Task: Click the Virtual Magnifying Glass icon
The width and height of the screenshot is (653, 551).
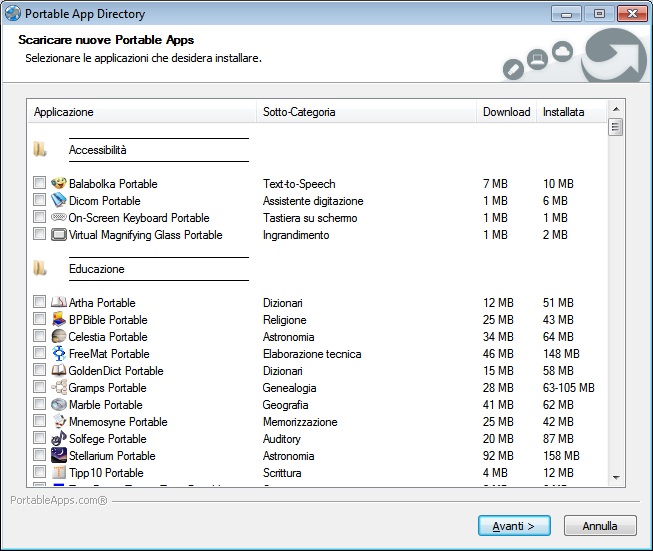Action: coord(59,234)
